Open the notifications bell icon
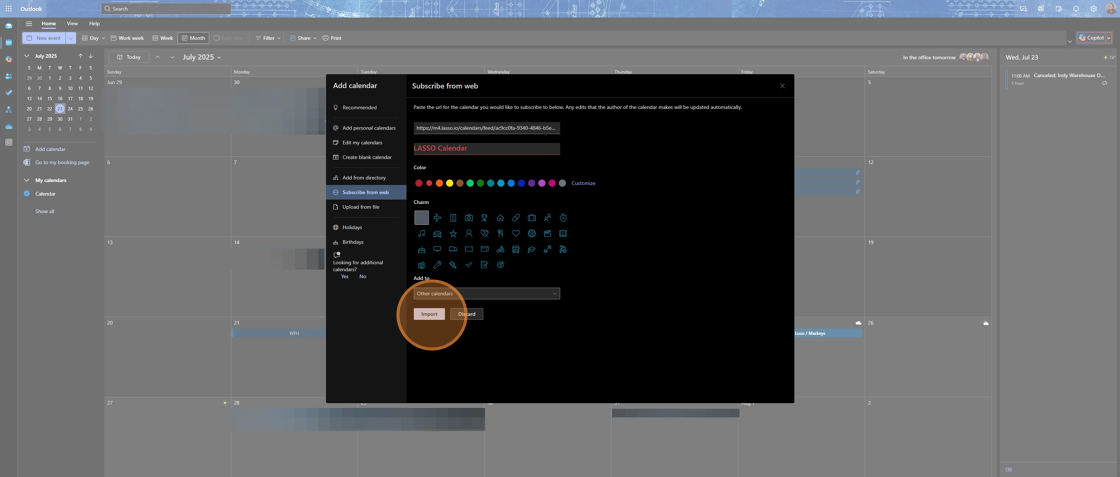 1076,9
